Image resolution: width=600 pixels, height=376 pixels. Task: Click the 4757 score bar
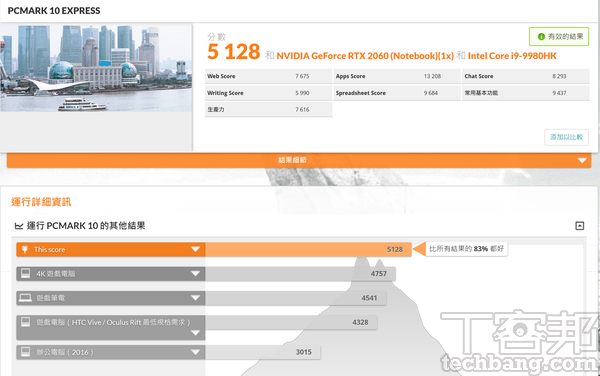[x=300, y=273]
